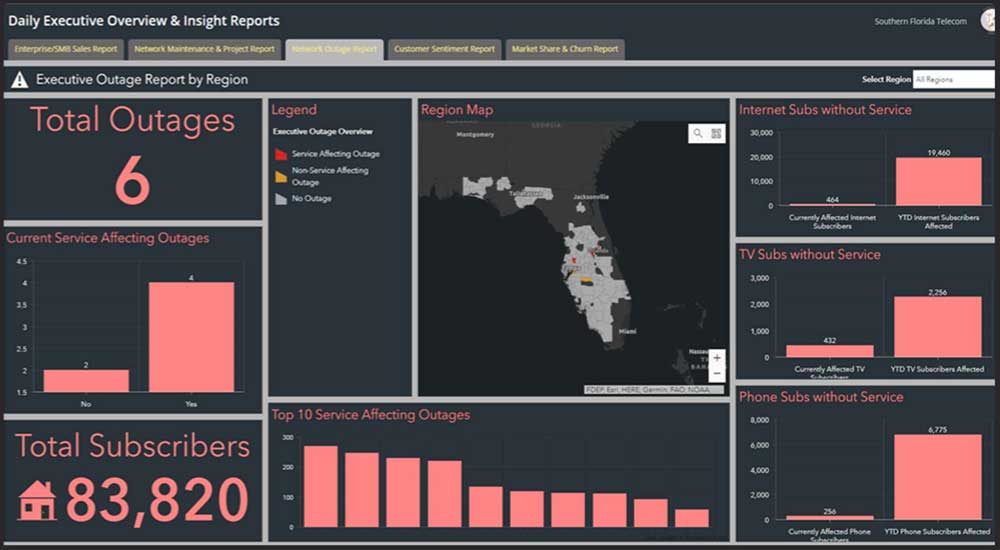The width and height of the screenshot is (1000, 550).
Task: Click the 'Yes' bar in Current Service Affecting Outages
Action: [x=192, y=337]
